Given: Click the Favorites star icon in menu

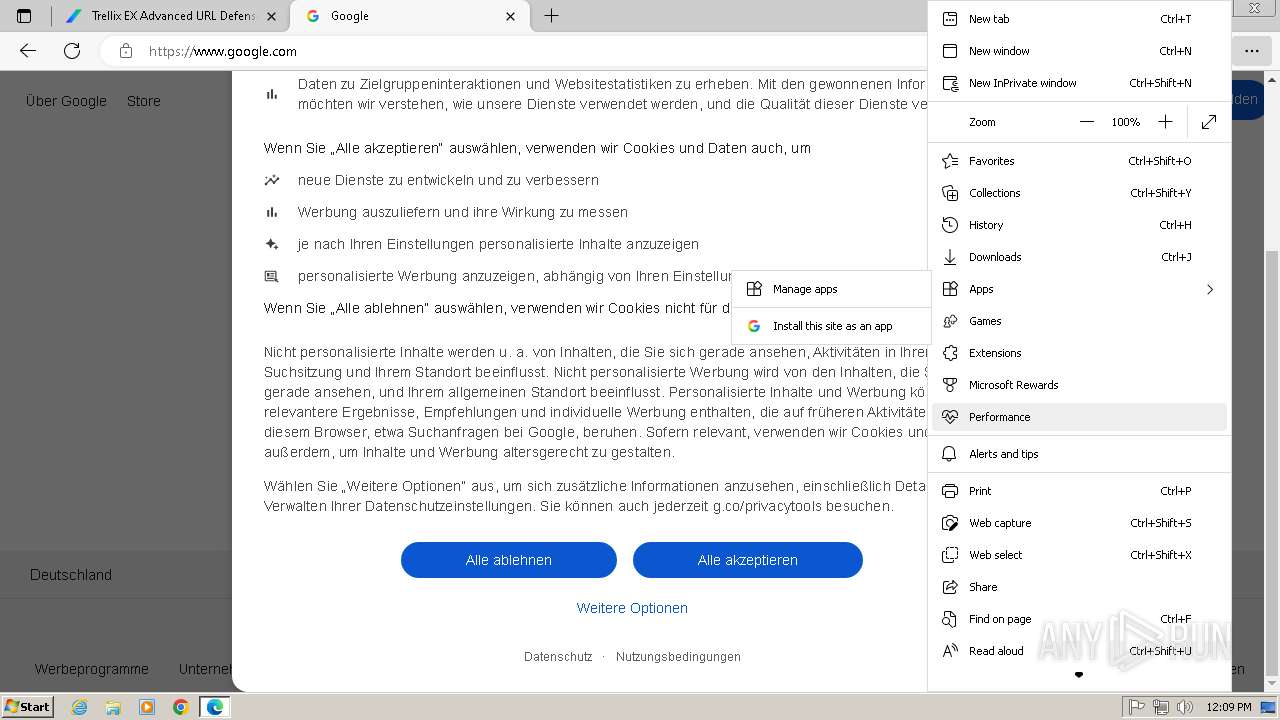Looking at the screenshot, I should click(x=950, y=161).
